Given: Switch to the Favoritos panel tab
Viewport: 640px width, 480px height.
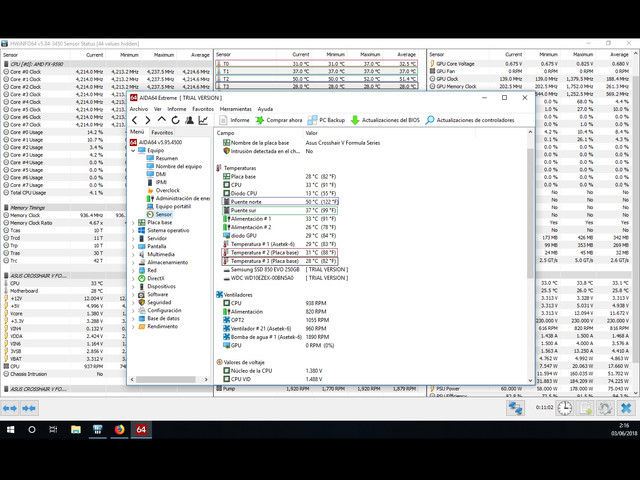Looking at the screenshot, I should [162, 132].
